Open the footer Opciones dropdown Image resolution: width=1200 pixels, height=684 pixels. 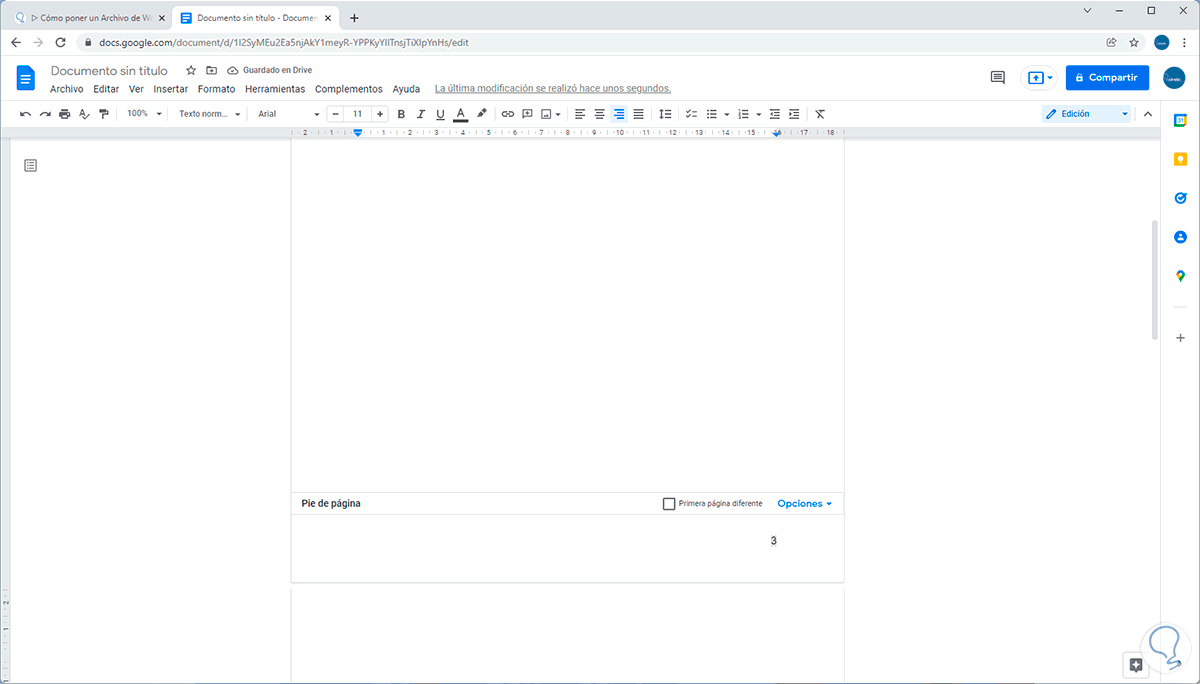tap(805, 504)
